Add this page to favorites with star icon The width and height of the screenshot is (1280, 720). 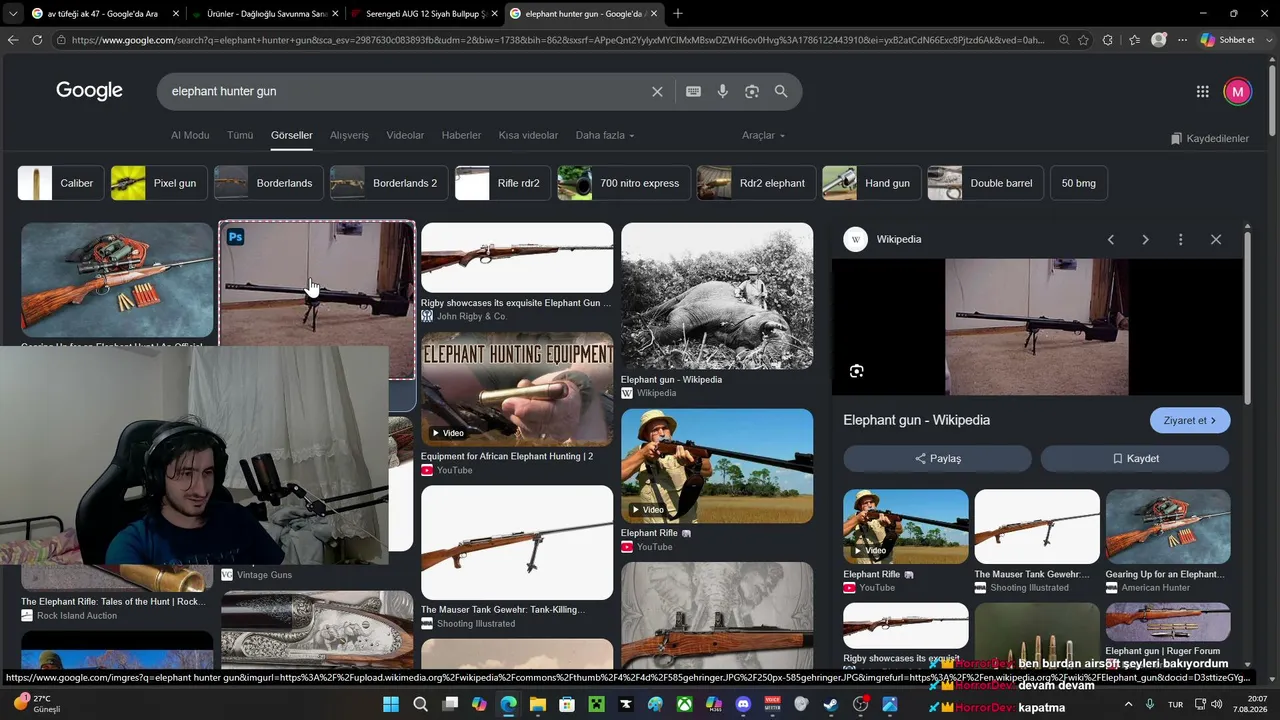[x=1083, y=40]
